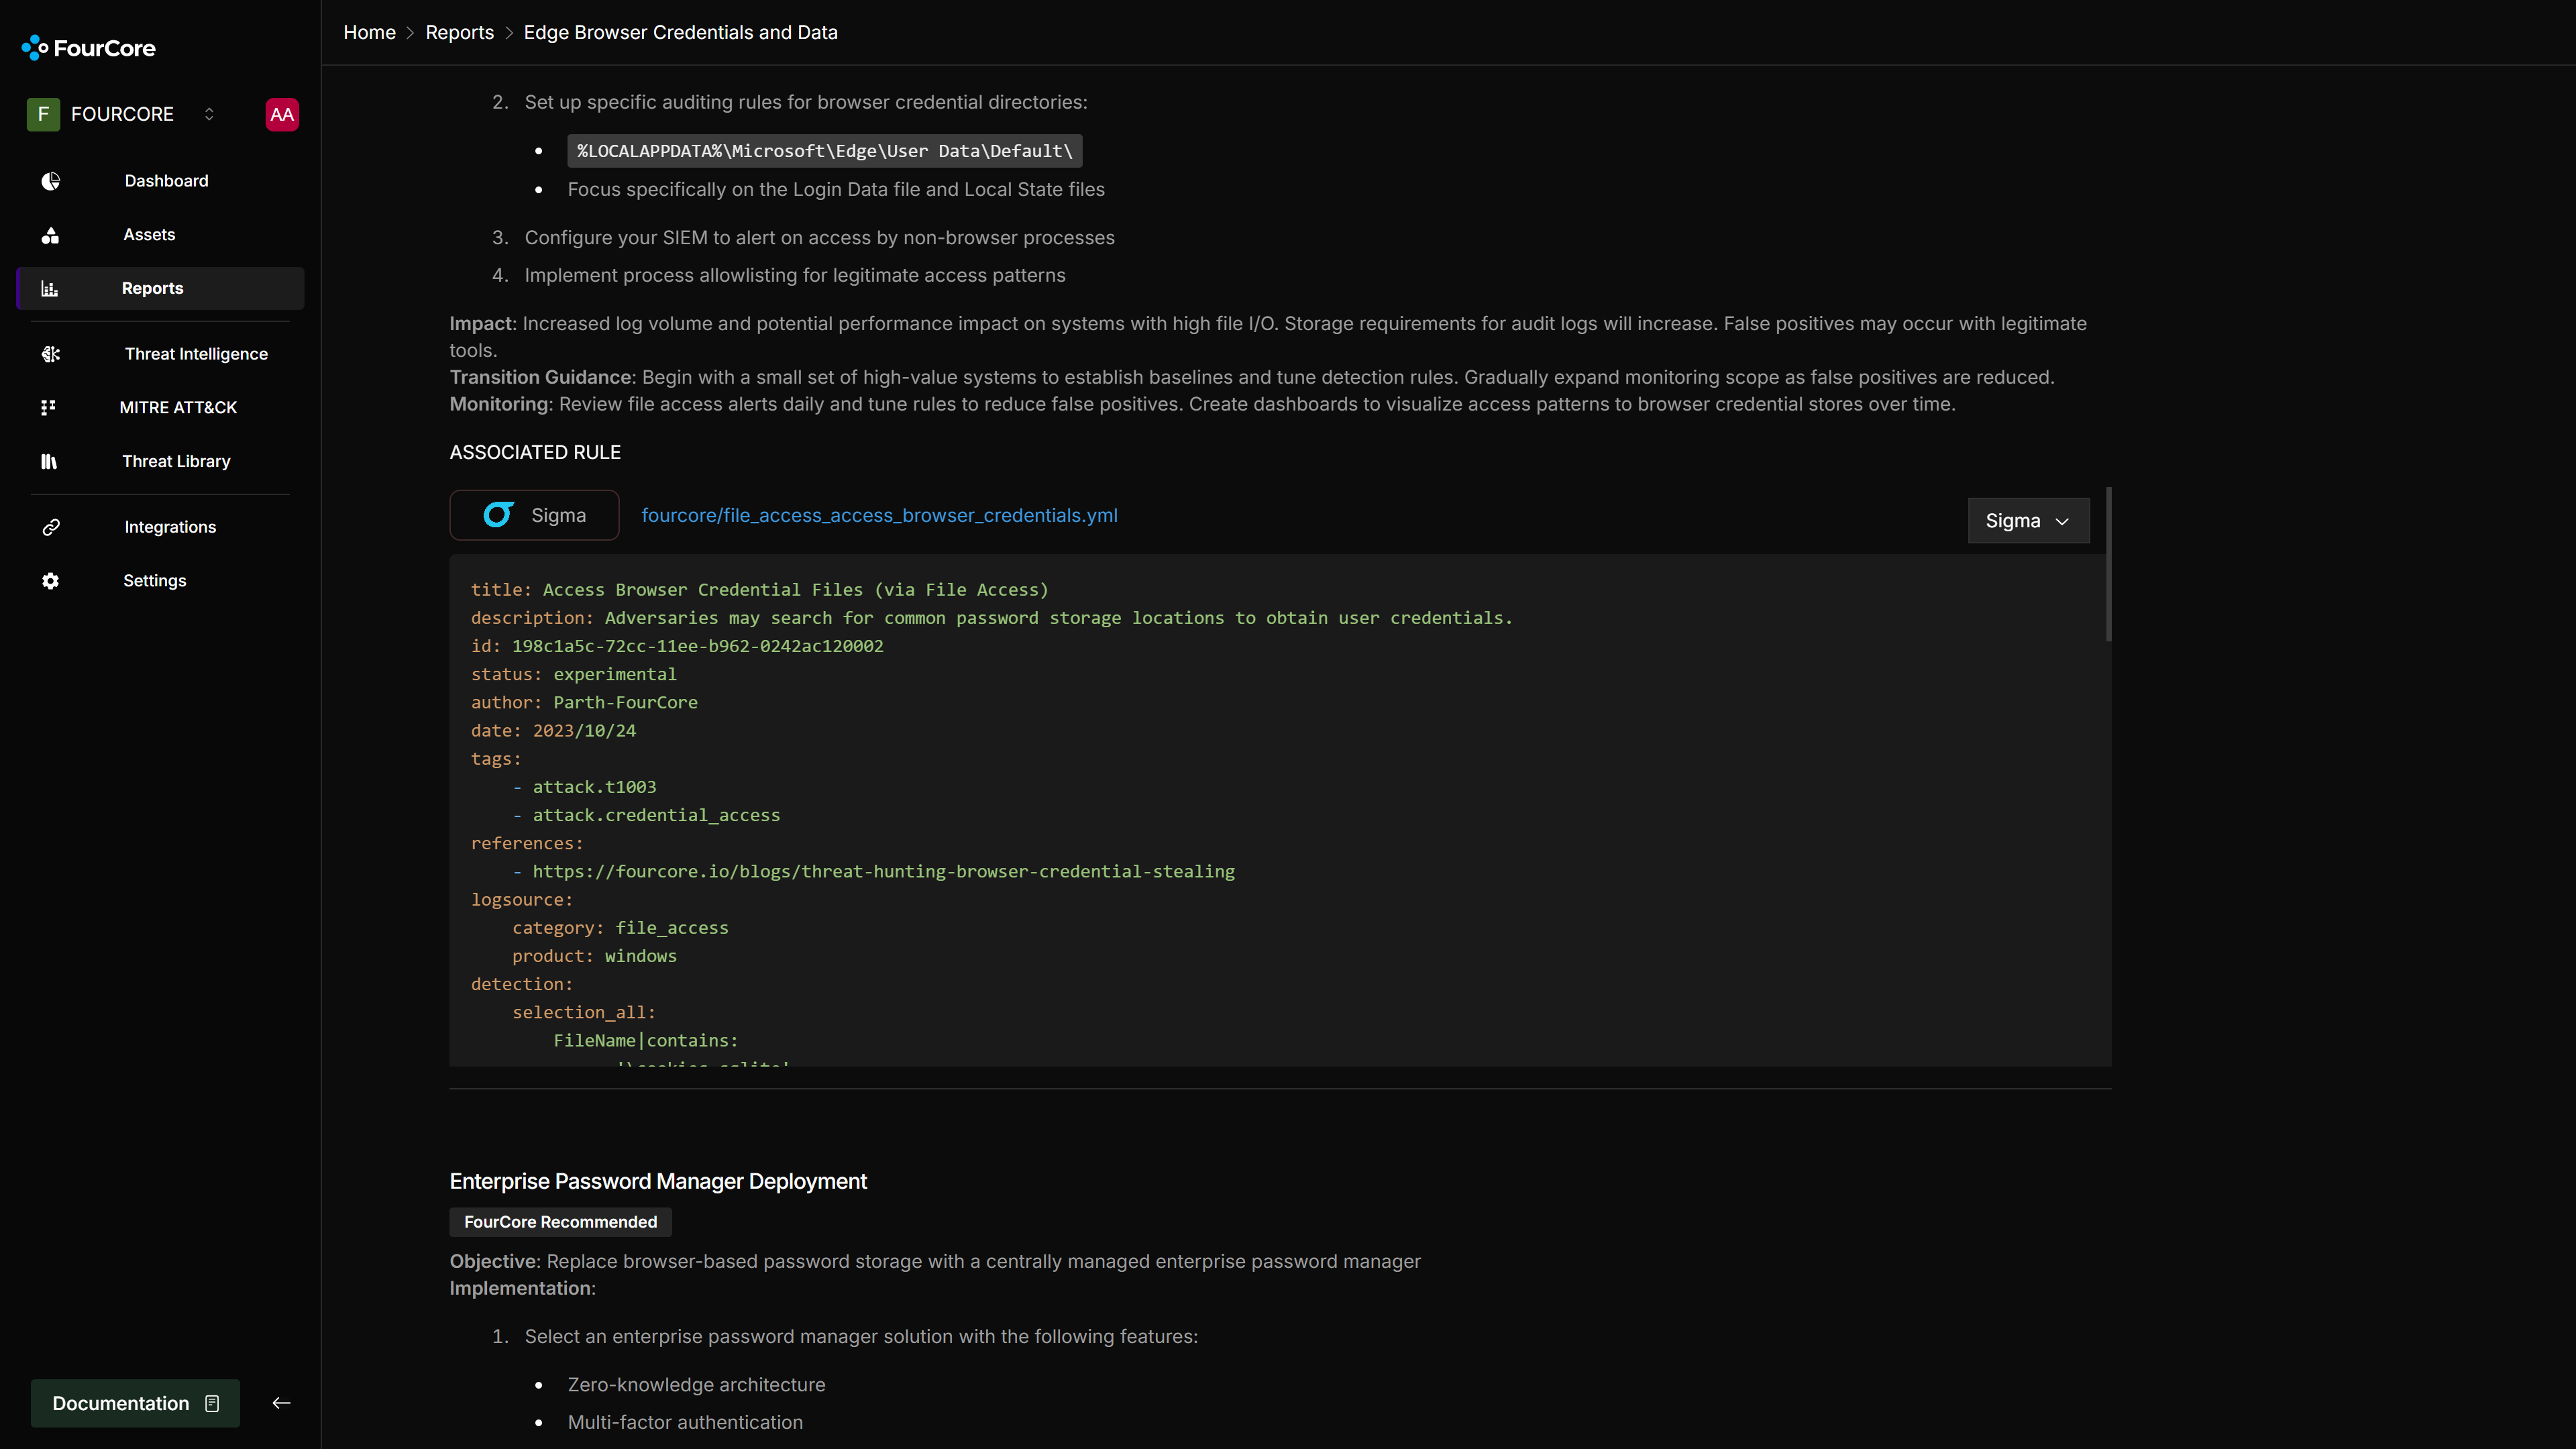Open the Documentation button
The image size is (2576, 1449).
(135, 1403)
